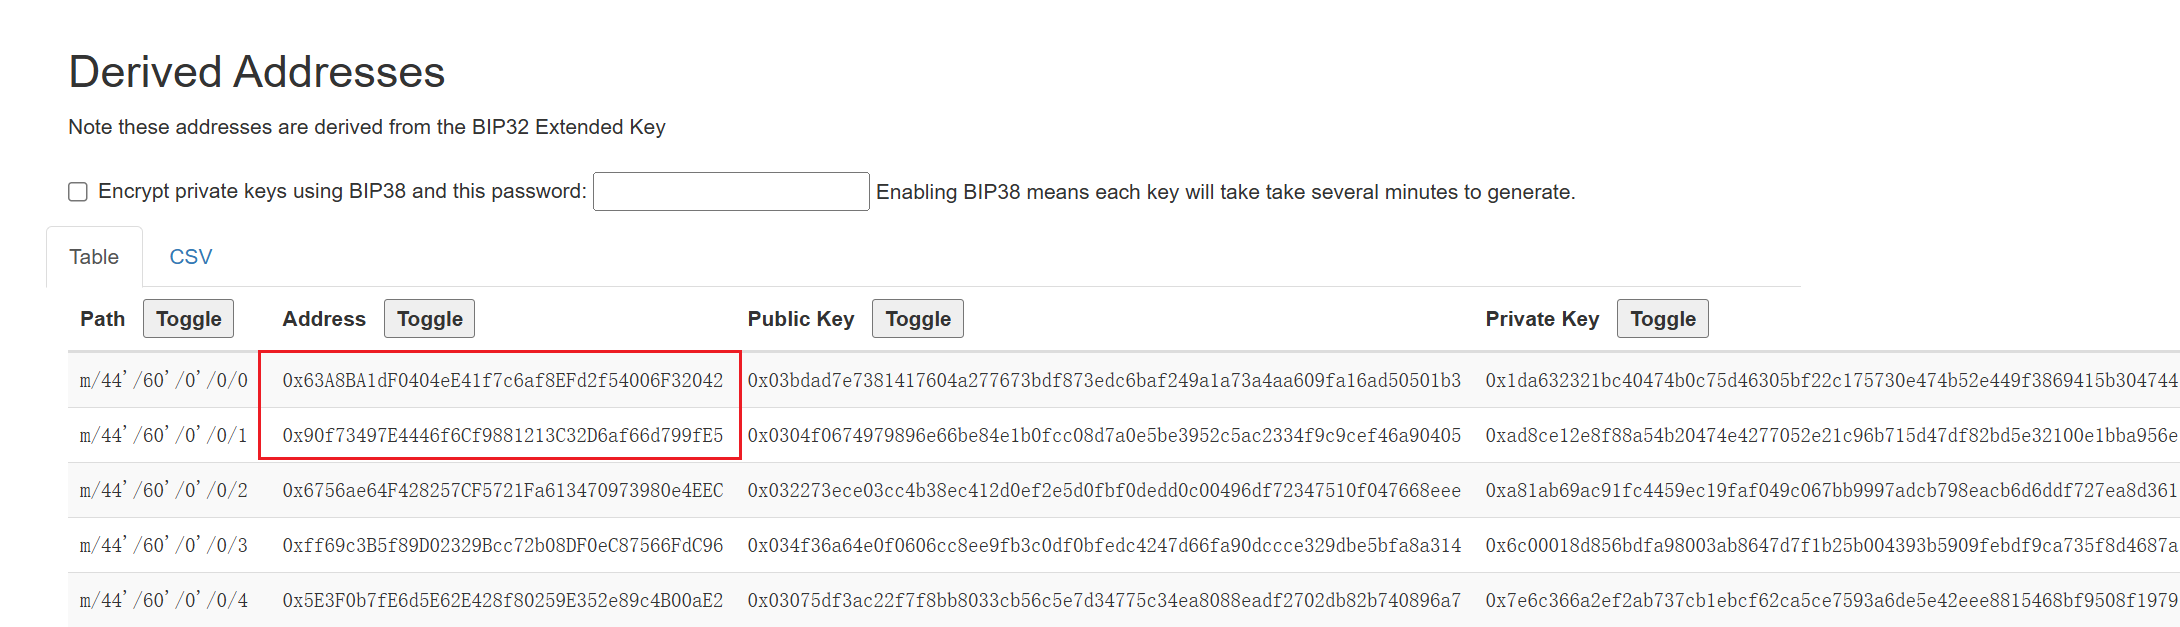Toggle the Public Key column visibility
Viewport: 2180px width, 627px height.
click(x=917, y=319)
